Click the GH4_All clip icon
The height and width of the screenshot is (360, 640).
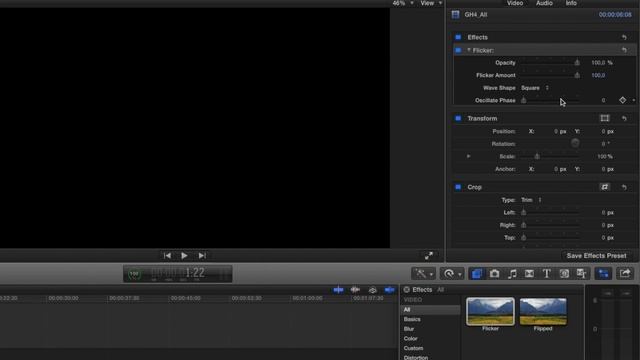(456, 15)
